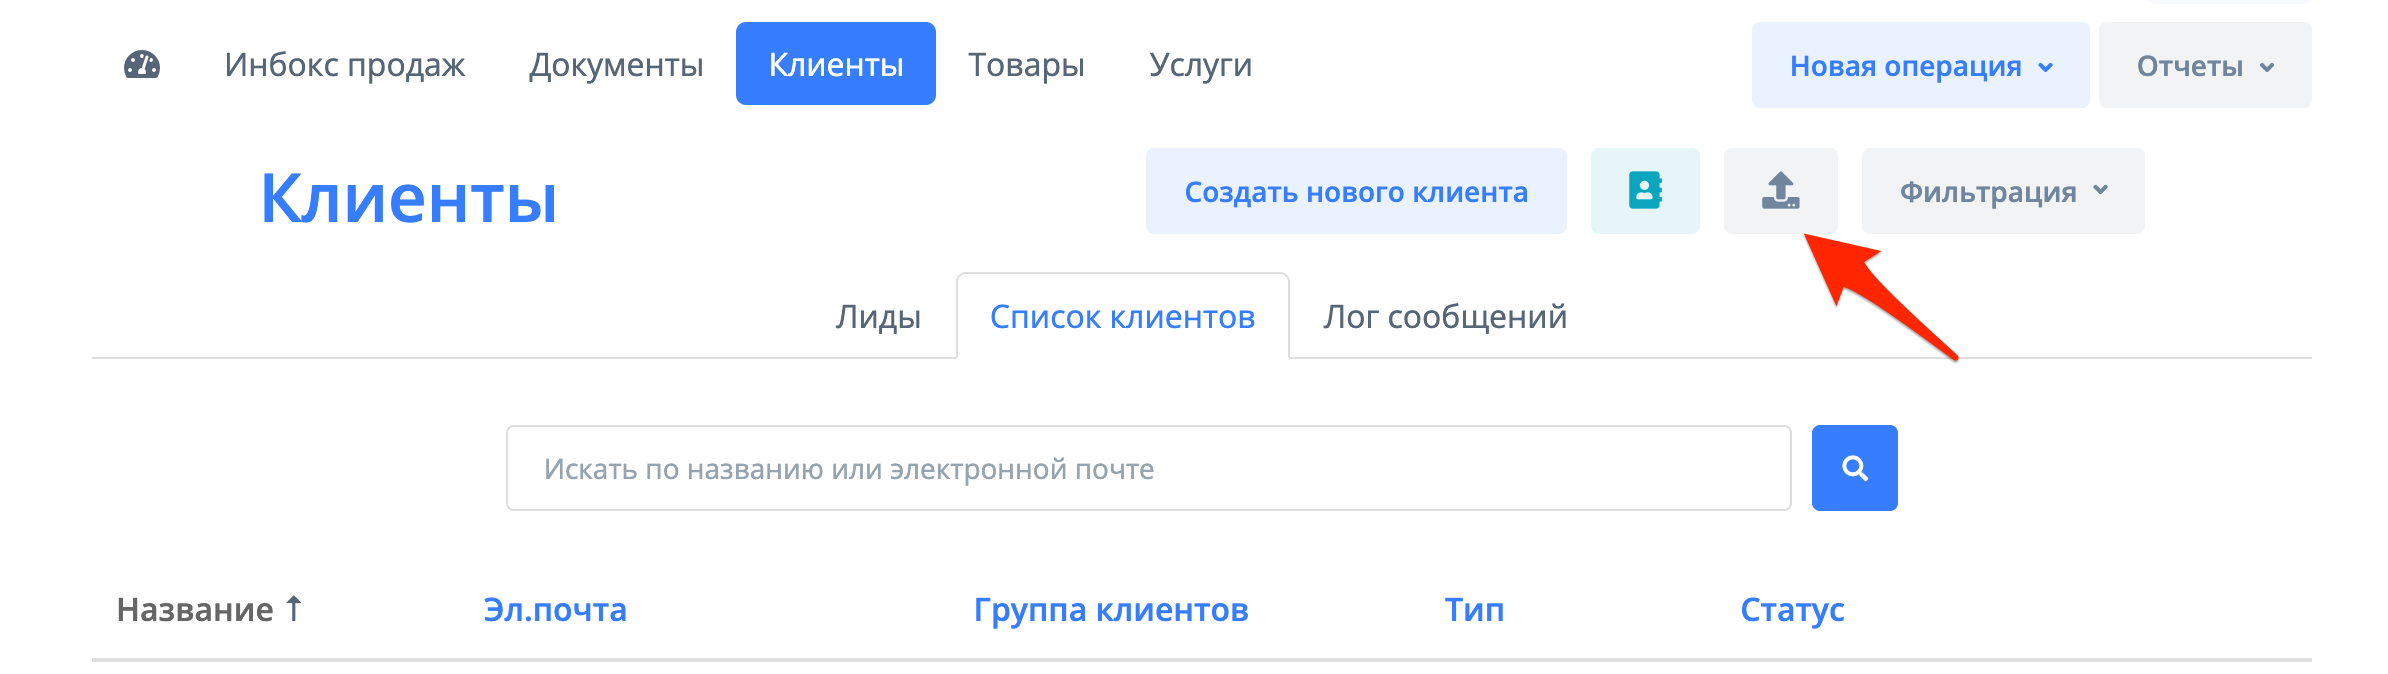Switch to the Лиды tab
The height and width of the screenshot is (674, 2388).
878,317
